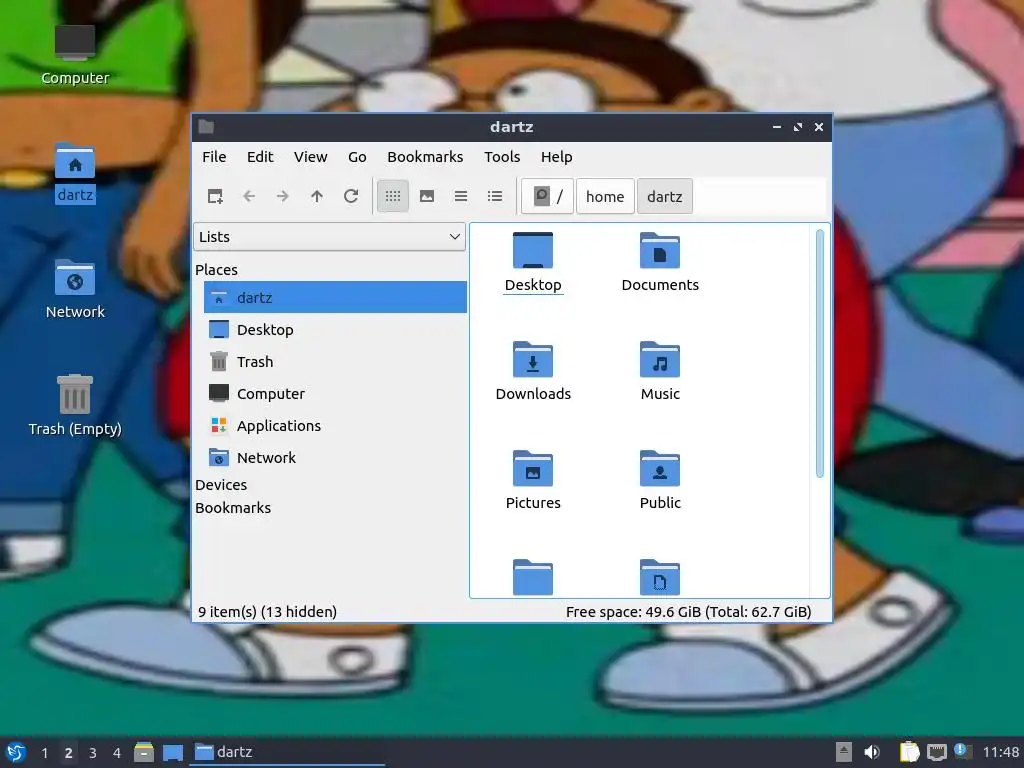This screenshot has width=1024, height=768.
Task: Expand the Lists side pane dropdown
Action: coord(329,237)
